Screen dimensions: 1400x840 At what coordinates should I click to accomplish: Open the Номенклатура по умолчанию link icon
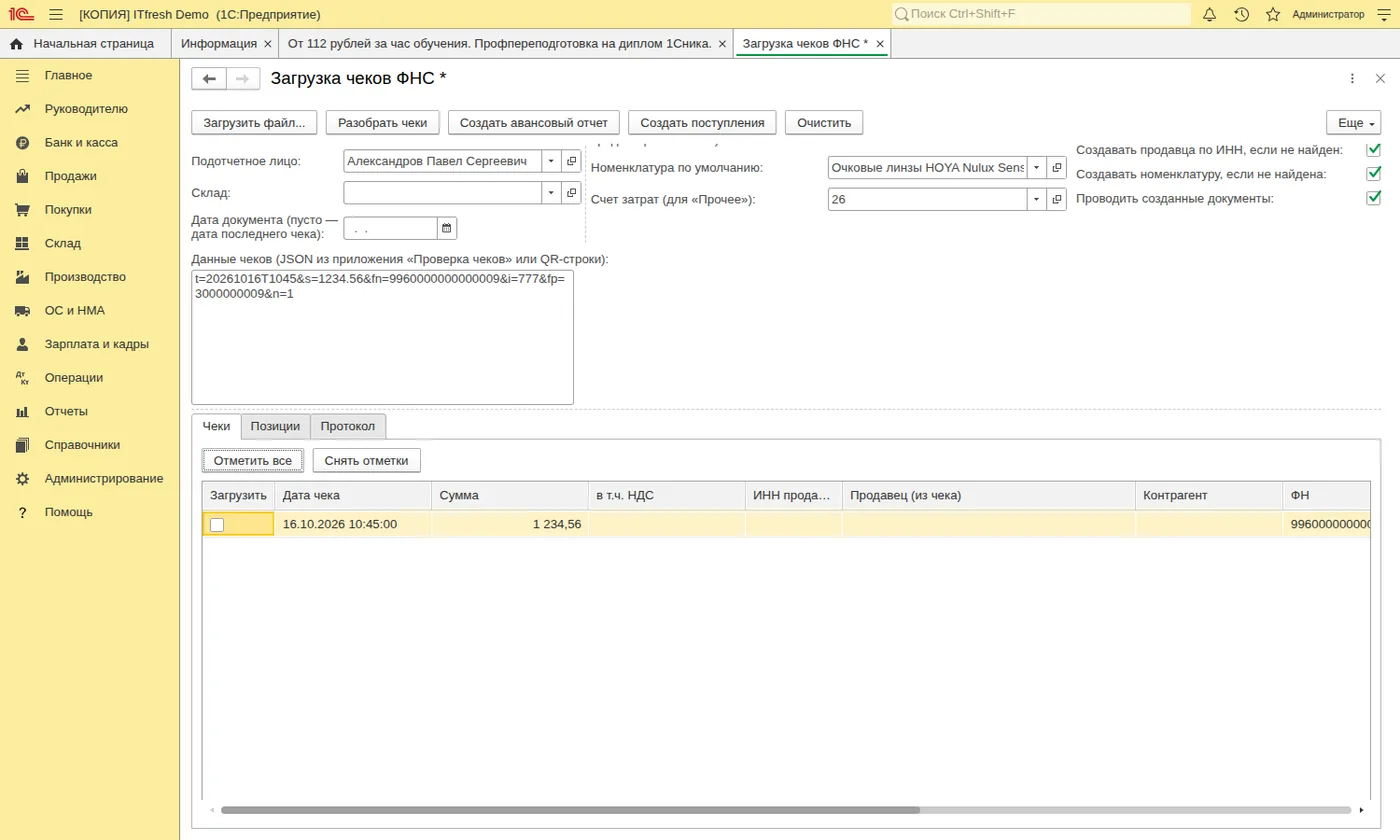point(1057,168)
